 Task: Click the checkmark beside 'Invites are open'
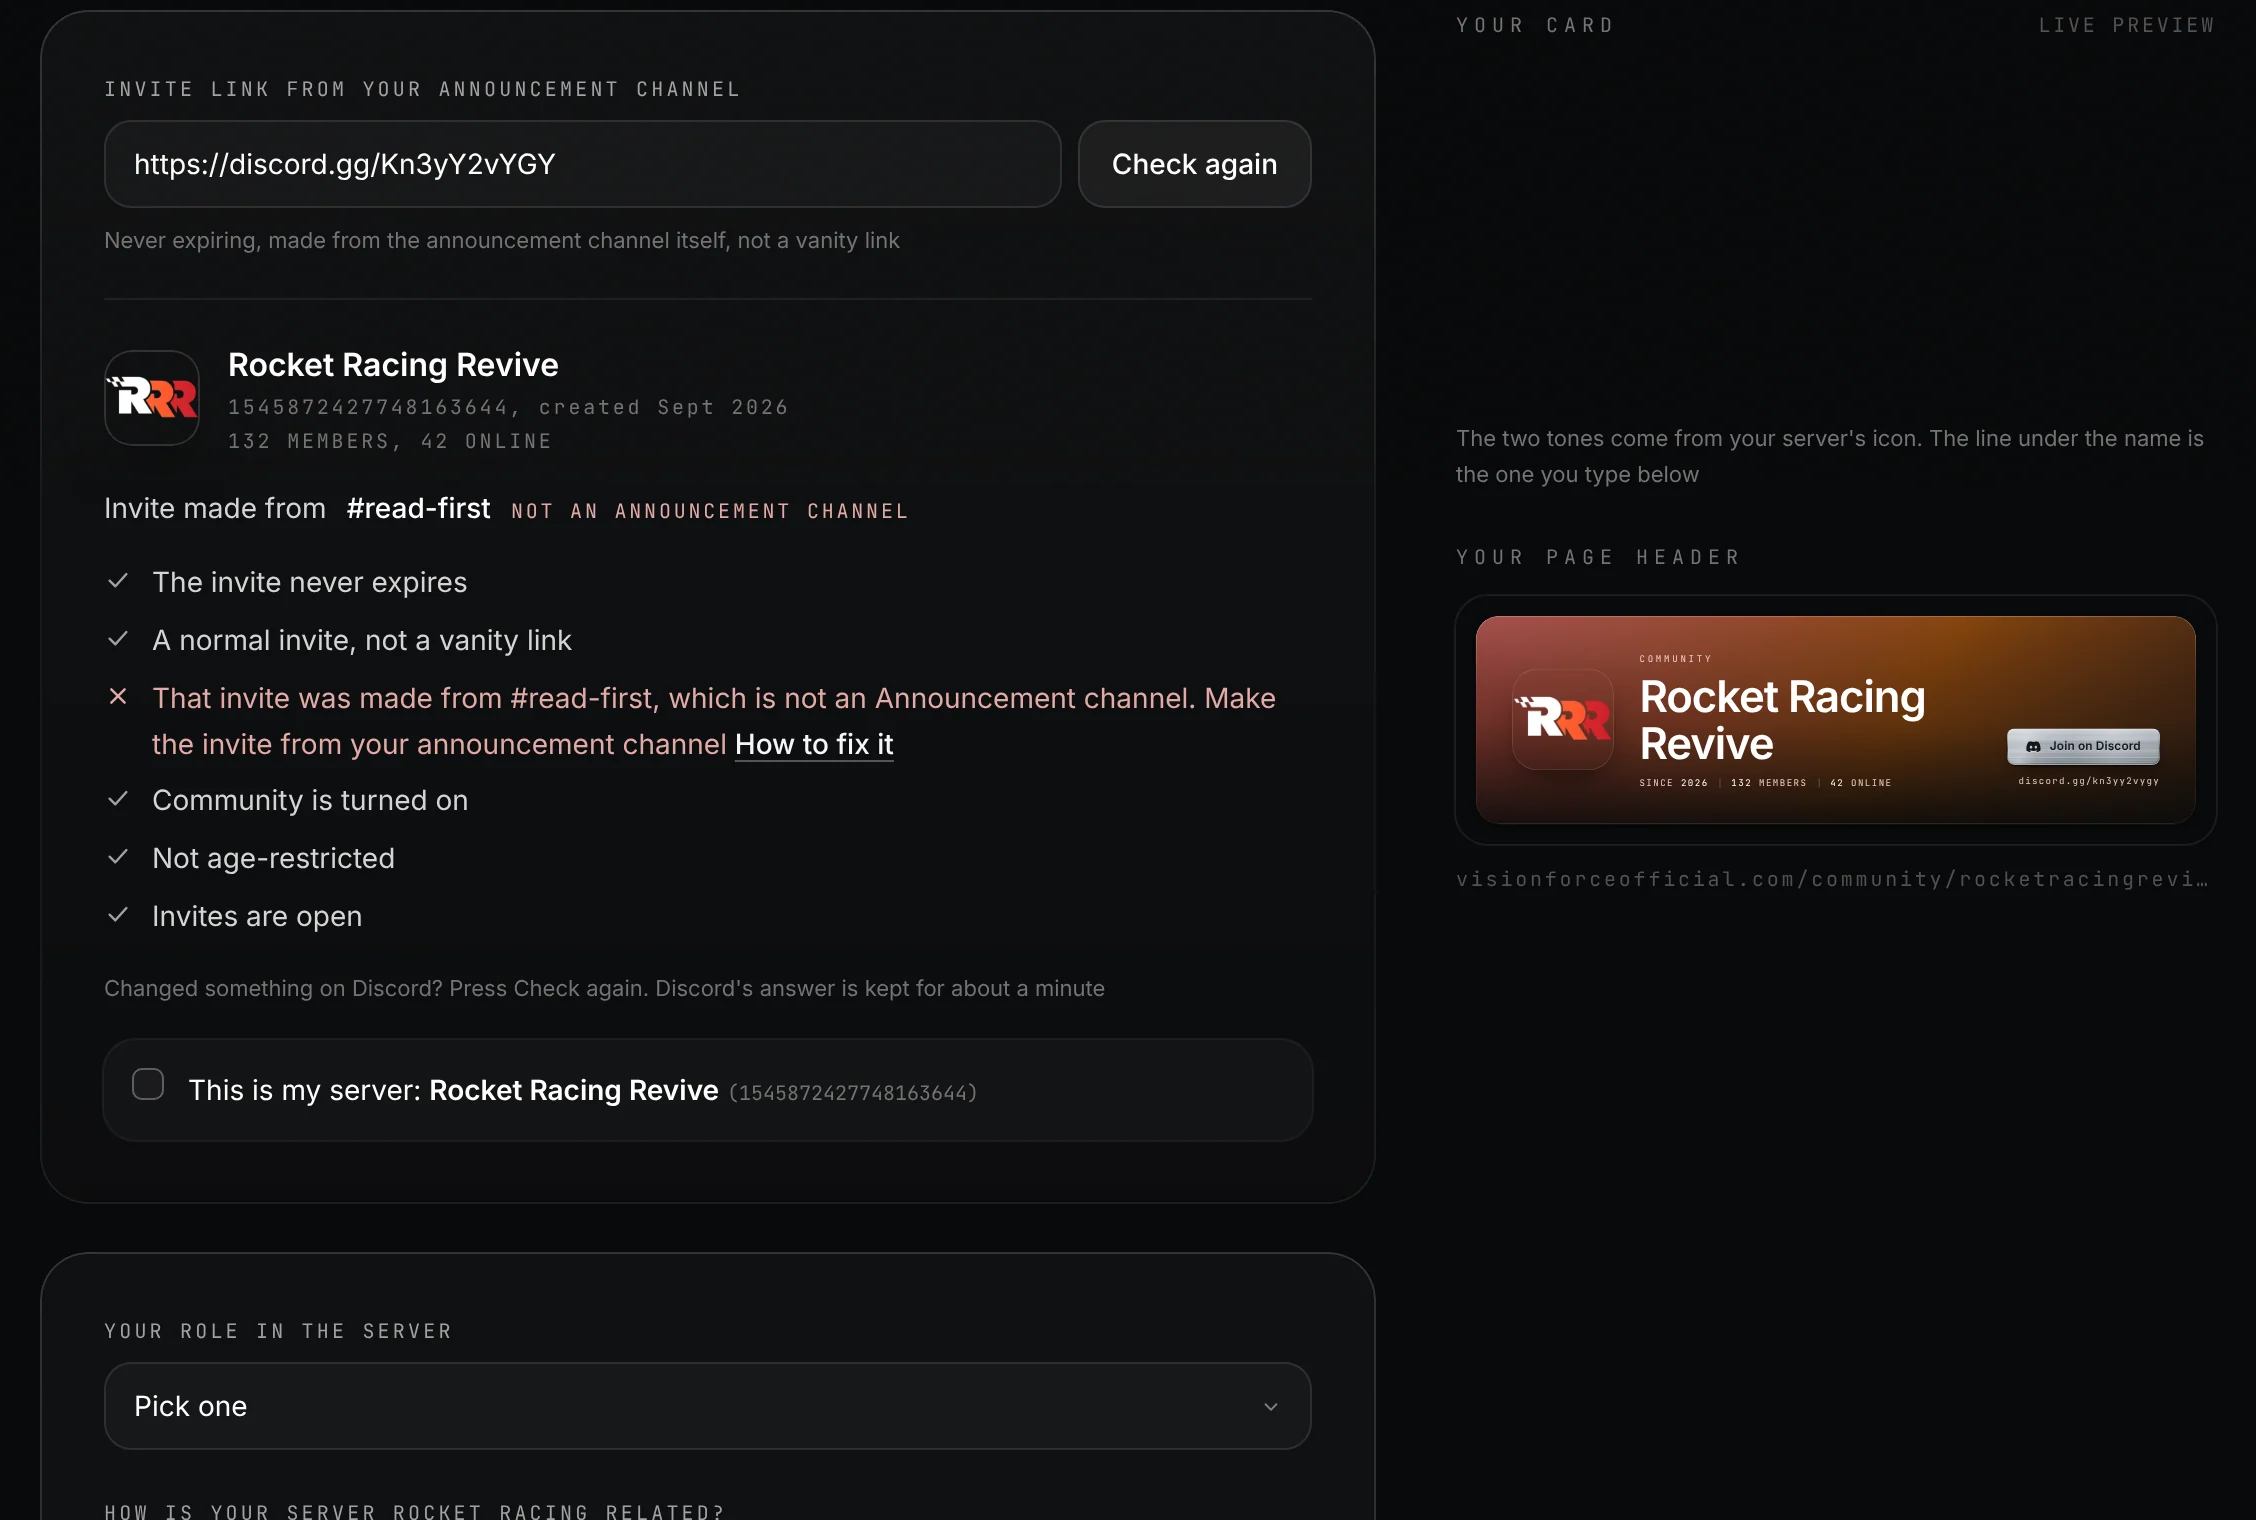118,915
